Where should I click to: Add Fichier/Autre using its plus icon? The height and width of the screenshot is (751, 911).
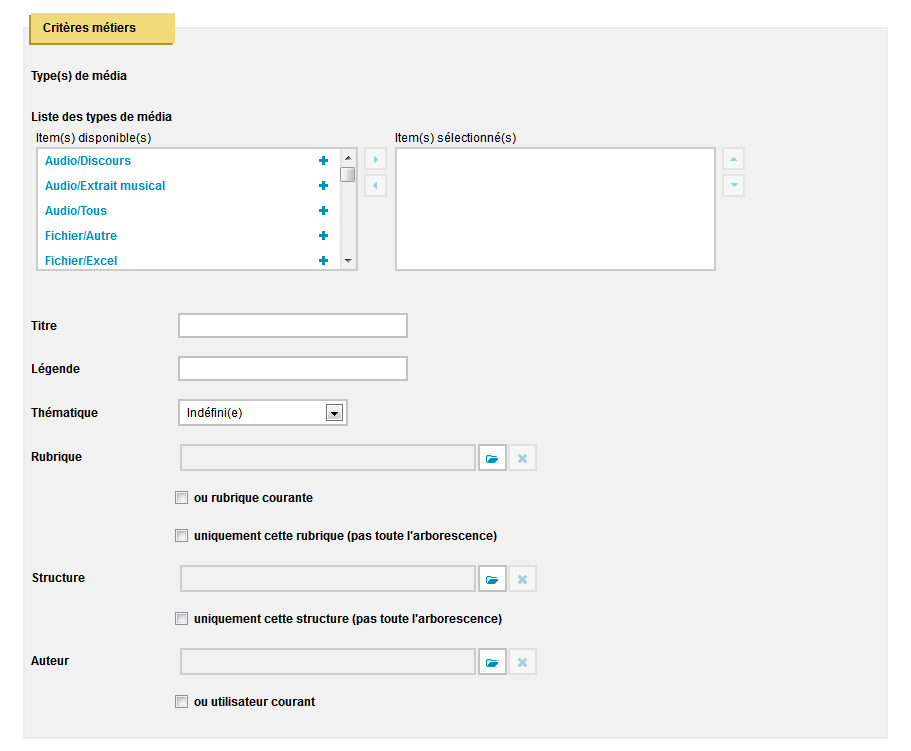pos(324,235)
